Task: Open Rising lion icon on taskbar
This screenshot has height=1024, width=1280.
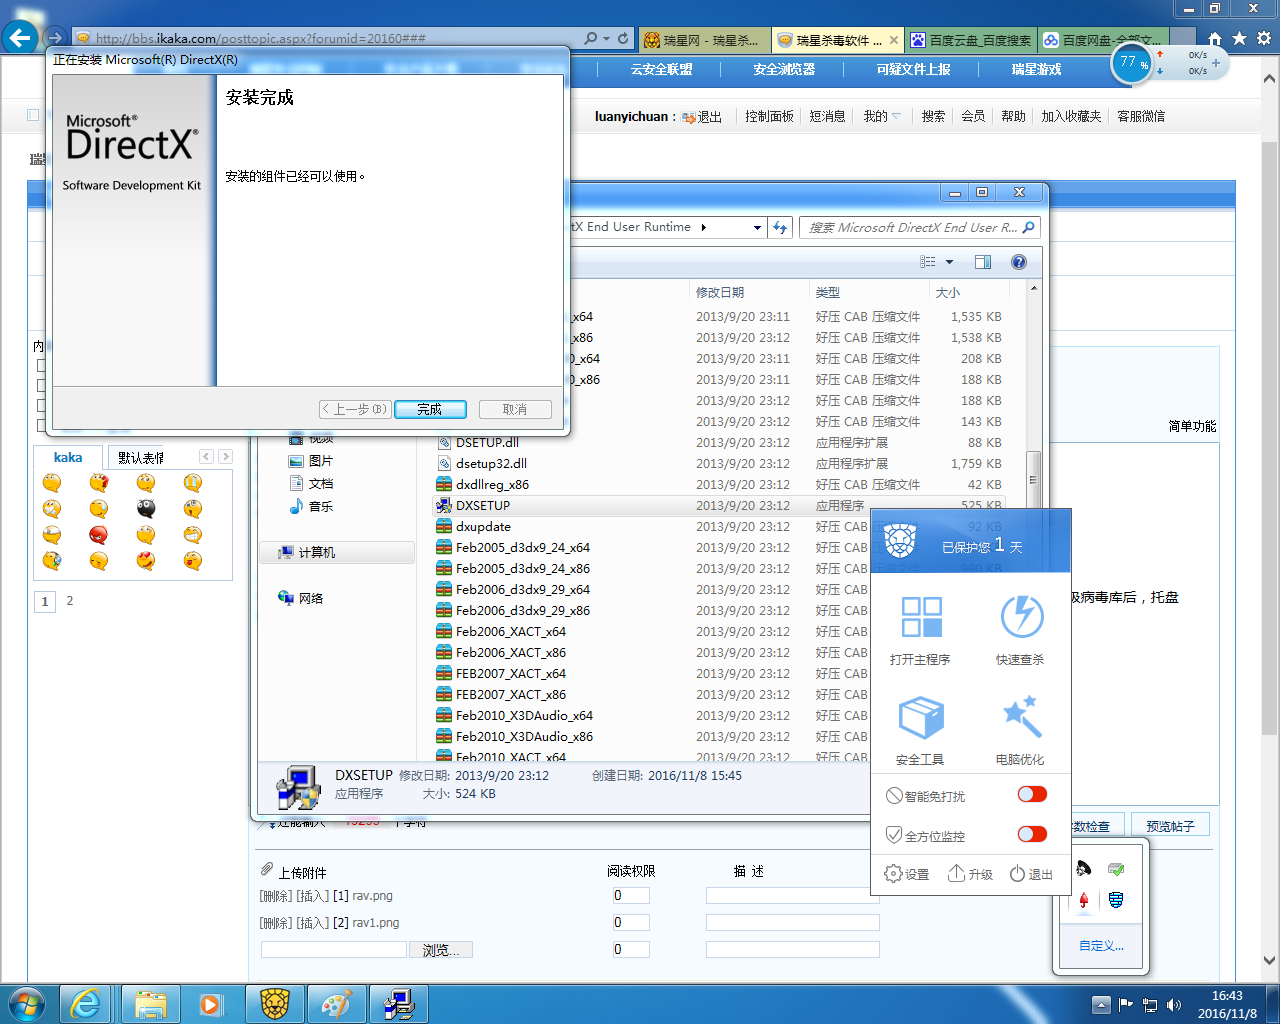Action: click(x=275, y=1004)
